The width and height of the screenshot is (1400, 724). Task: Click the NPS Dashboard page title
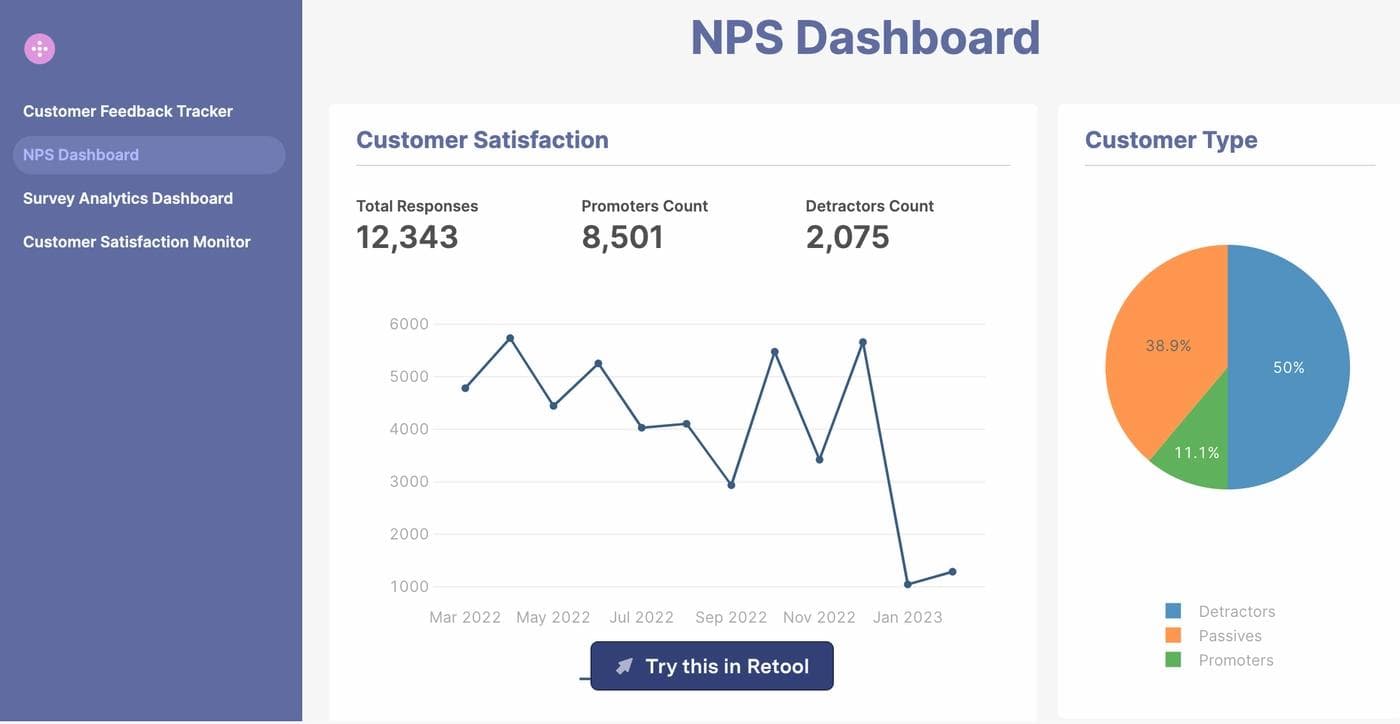(865, 38)
